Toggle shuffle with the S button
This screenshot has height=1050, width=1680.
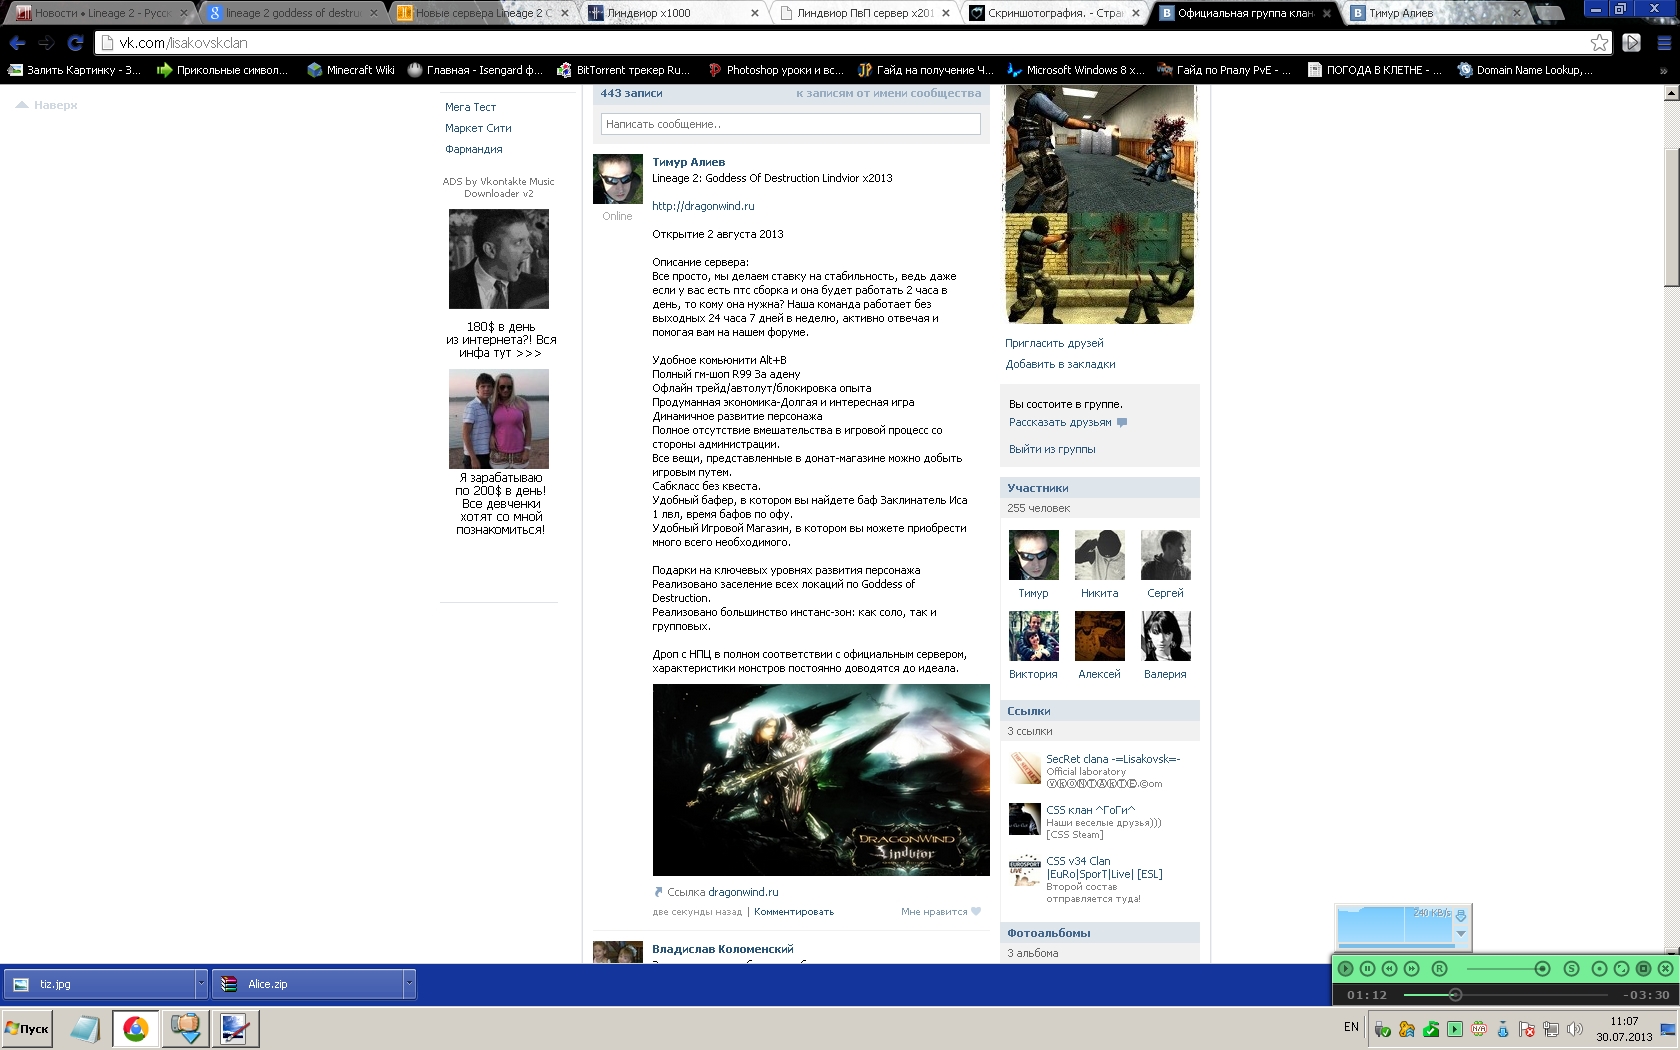coord(1571,968)
